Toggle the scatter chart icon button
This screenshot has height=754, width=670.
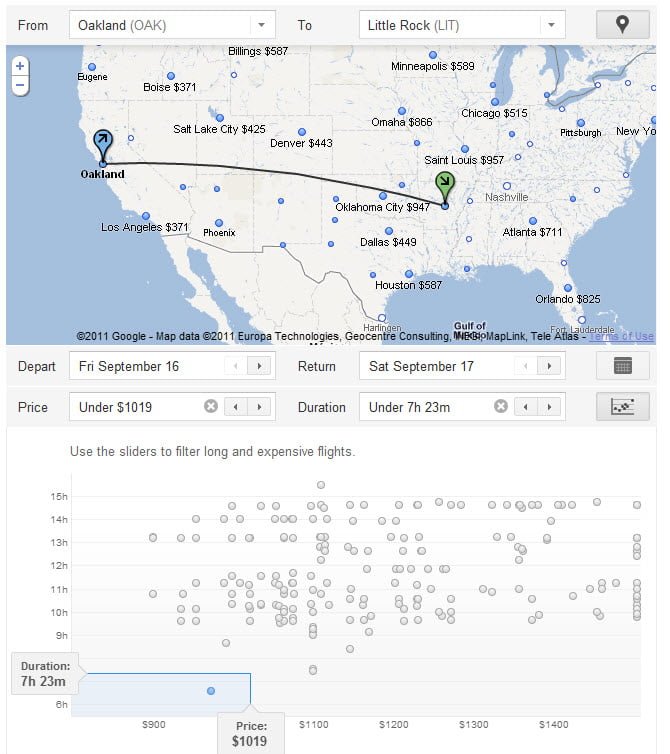pyautogui.click(x=622, y=407)
